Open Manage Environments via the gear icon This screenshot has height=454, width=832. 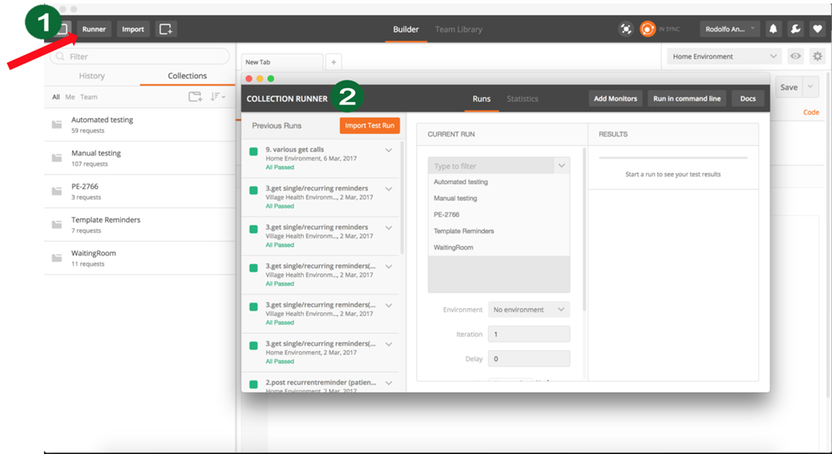tap(818, 56)
